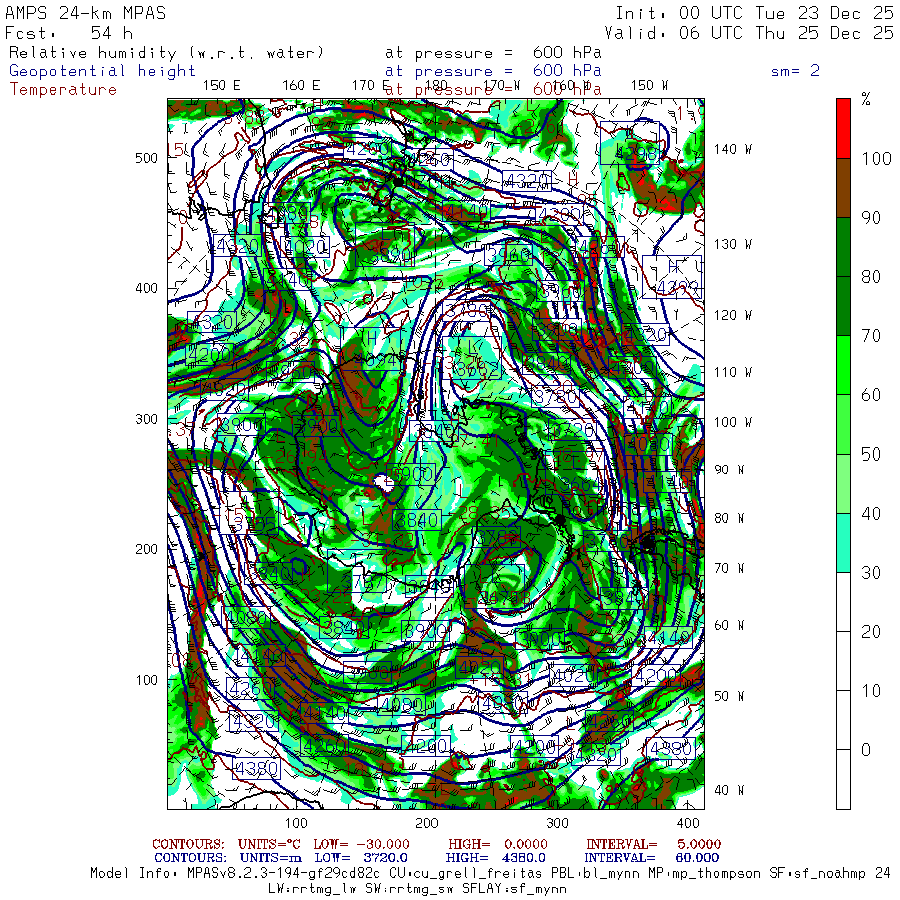Click the red 'LOW= -30.000' legend value

point(361,844)
